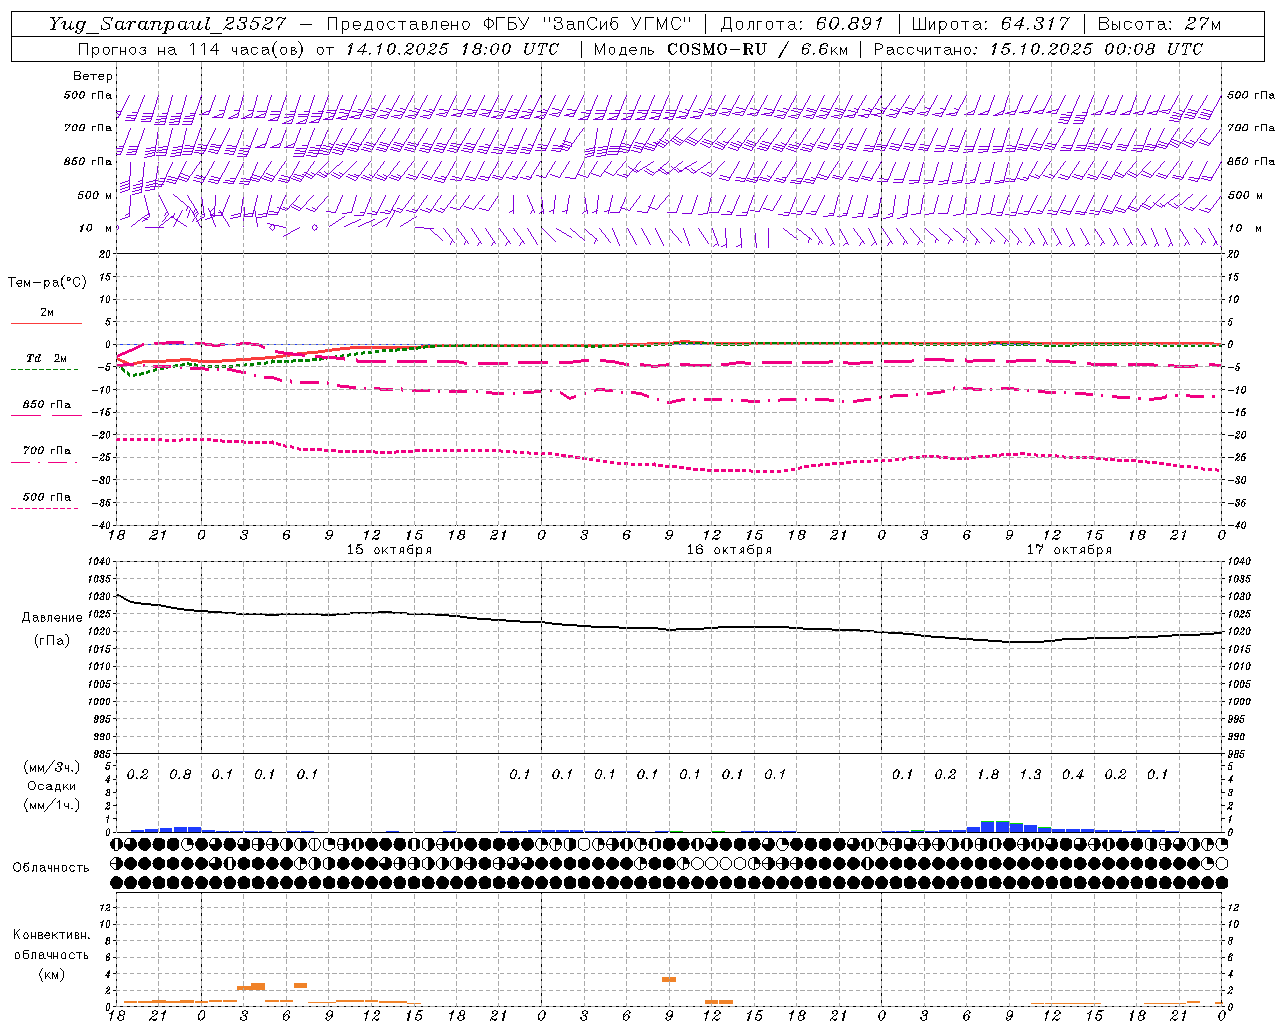Click the 500 гПа temperature legend entry

coord(47,497)
